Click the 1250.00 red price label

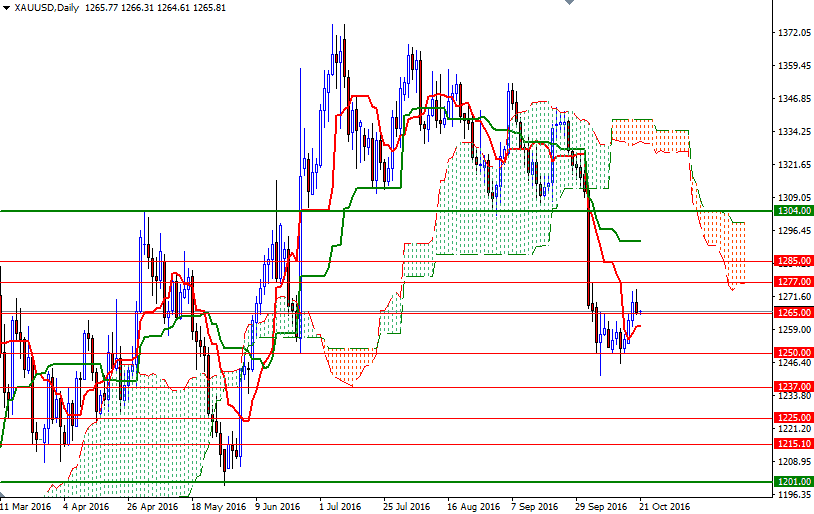tap(794, 353)
